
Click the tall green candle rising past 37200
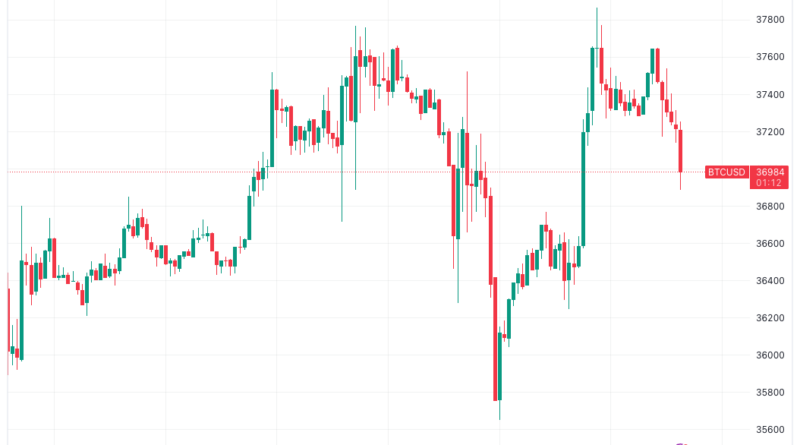[x=583, y=188]
